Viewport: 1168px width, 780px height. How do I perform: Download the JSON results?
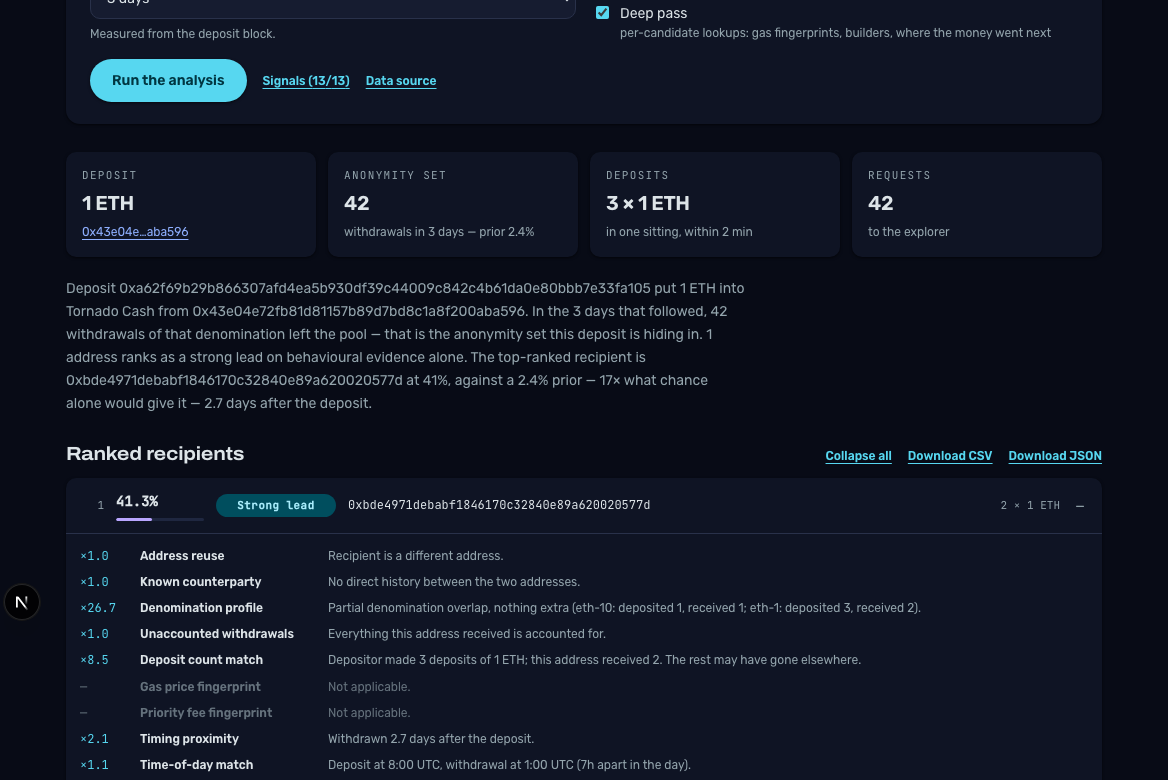tap(1055, 456)
